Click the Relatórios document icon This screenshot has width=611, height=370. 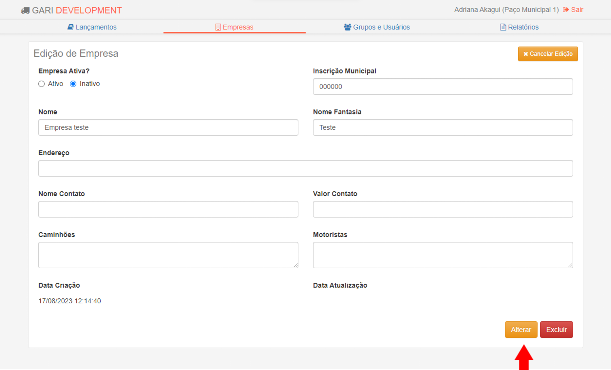click(x=503, y=27)
